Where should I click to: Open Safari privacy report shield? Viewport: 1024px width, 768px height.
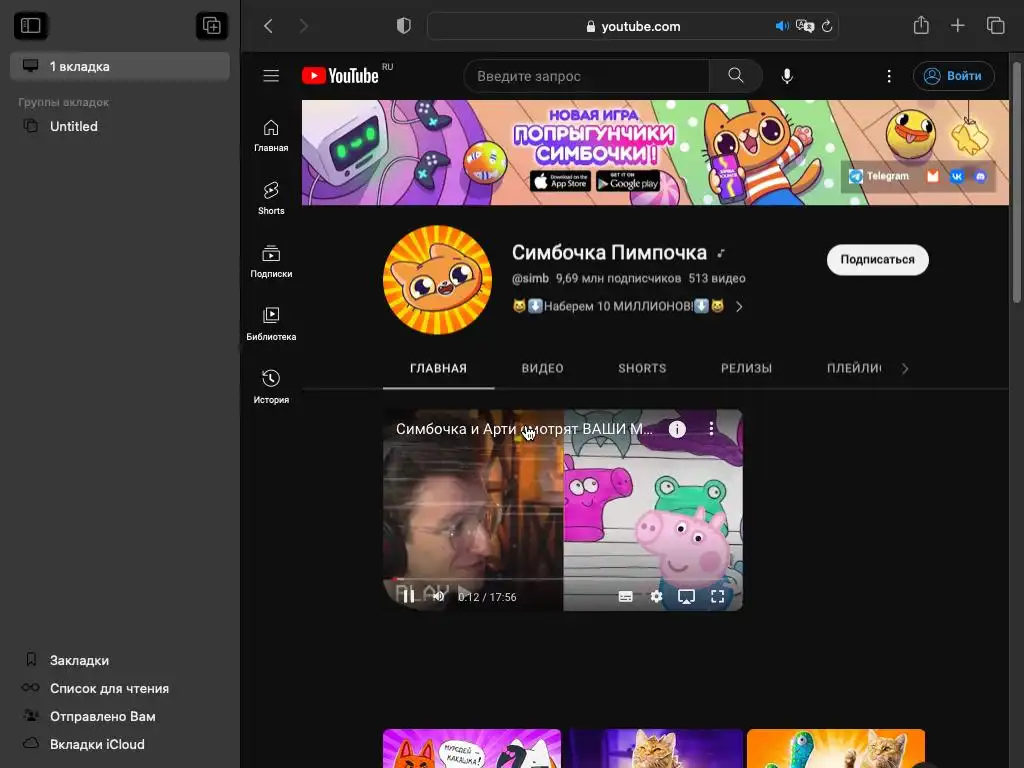pos(404,26)
